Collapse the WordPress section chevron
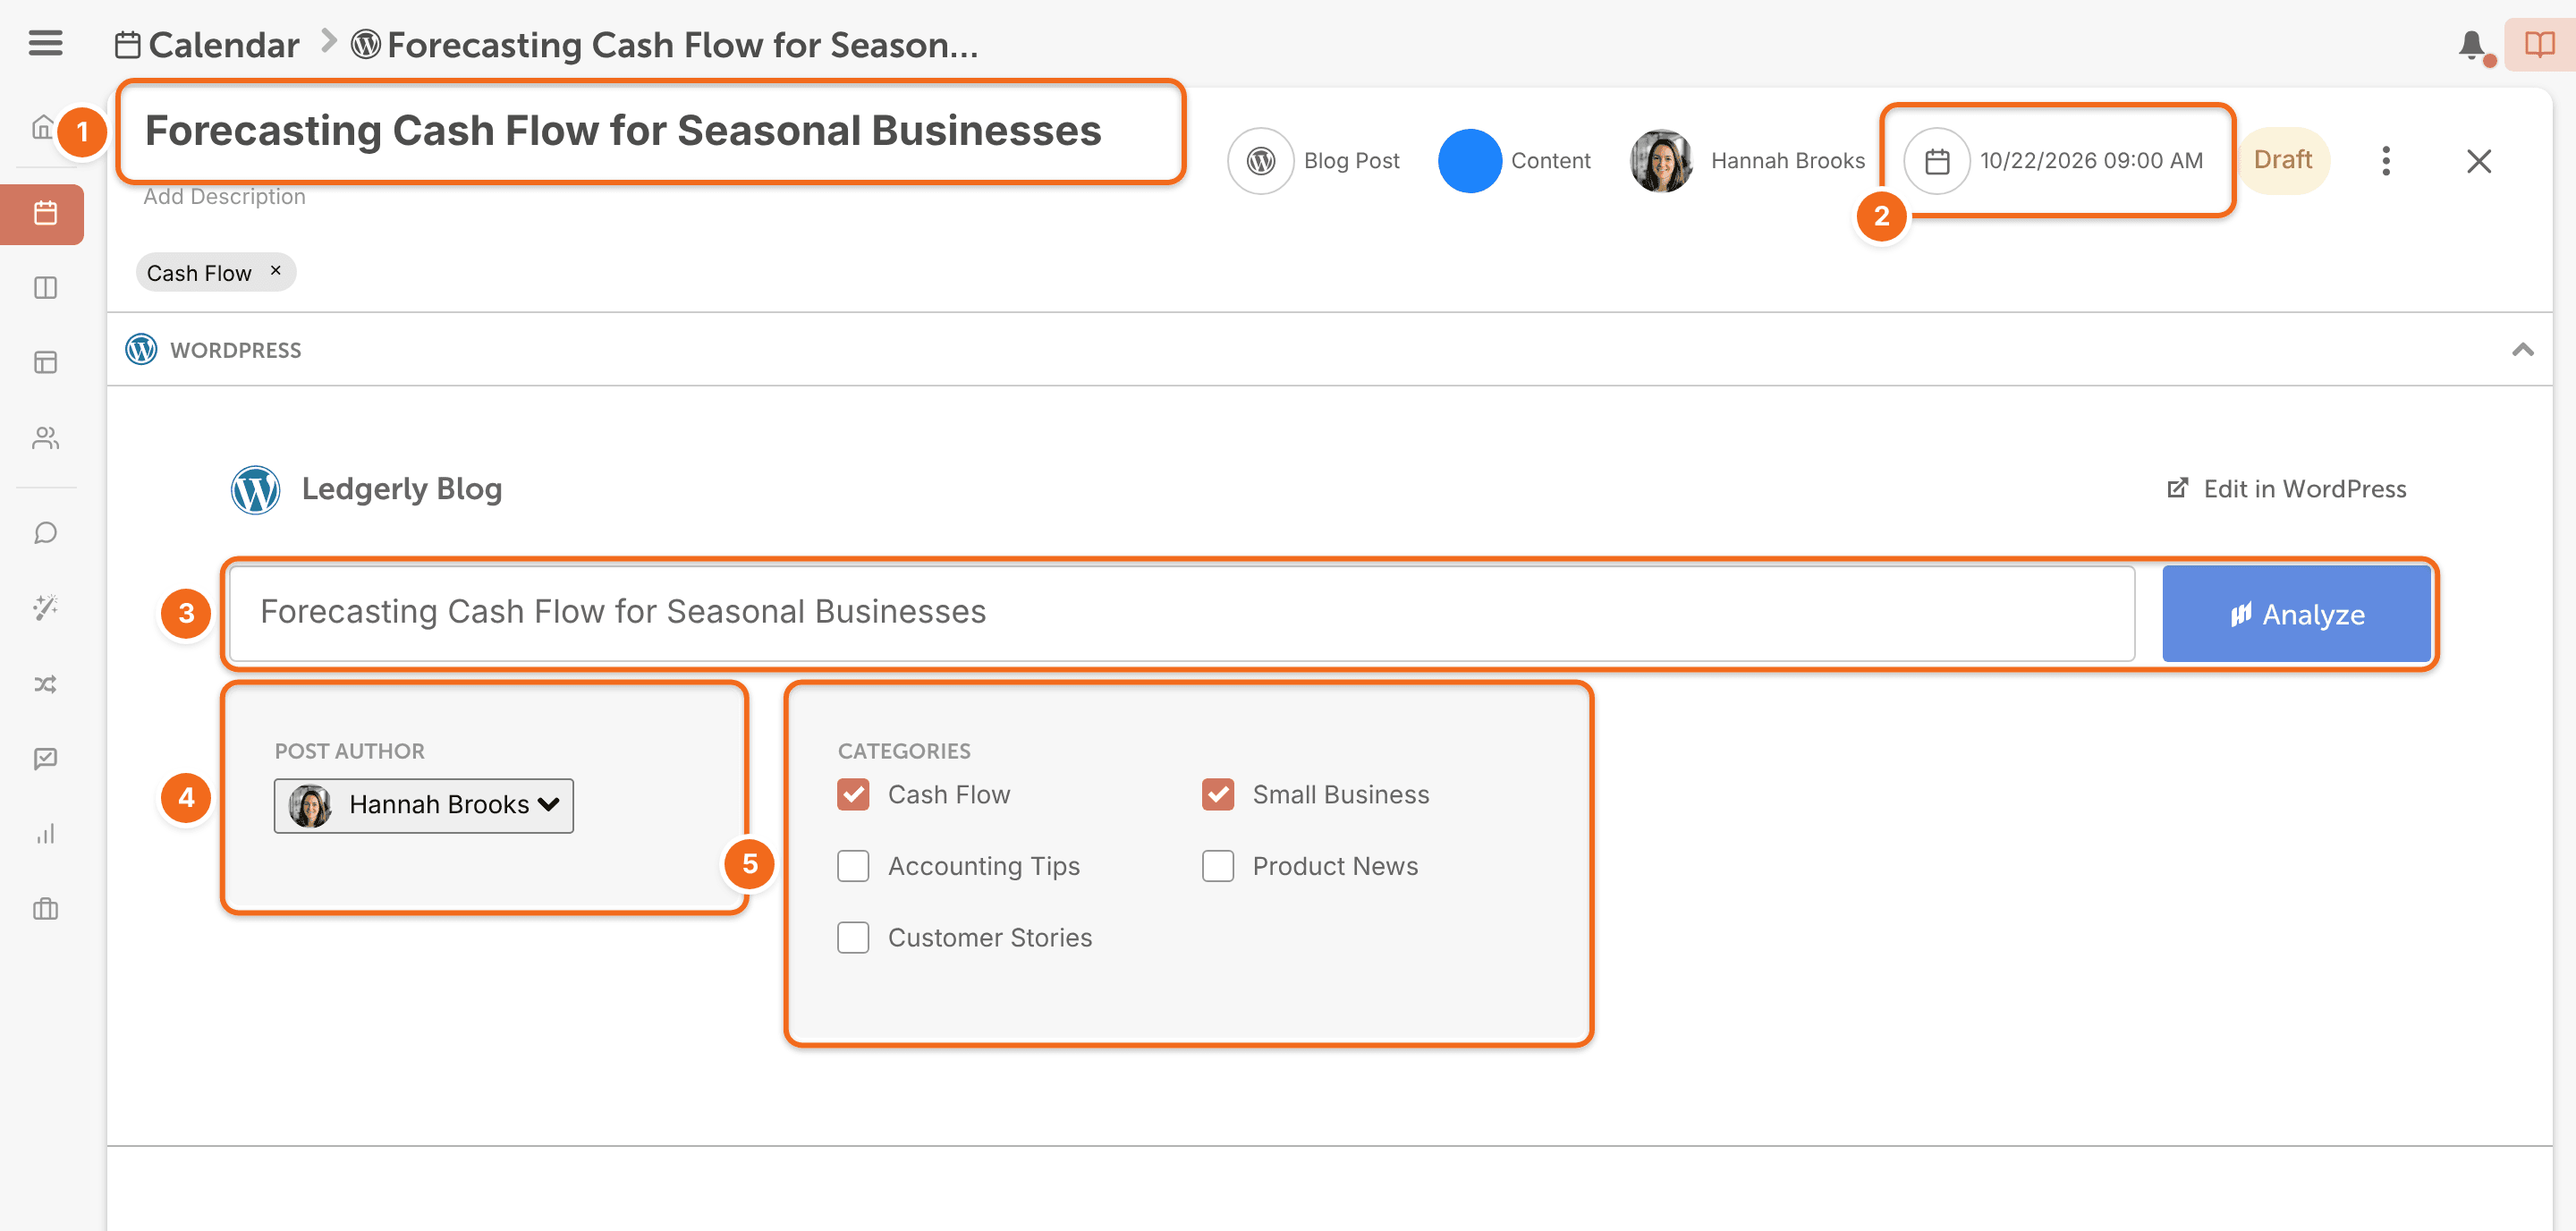Screen dimensions: 2576x1231 point(2522,350)
